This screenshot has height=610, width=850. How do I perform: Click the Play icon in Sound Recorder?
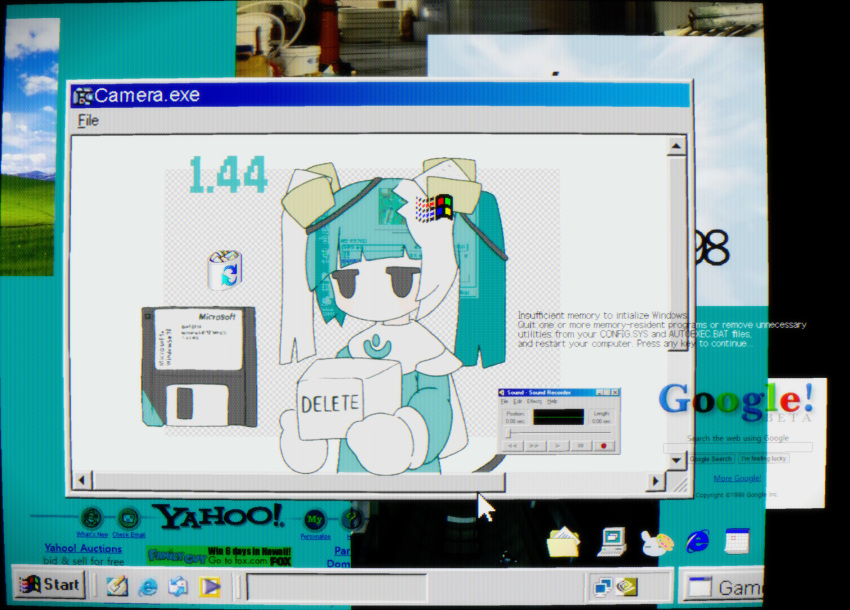point(557,445)
